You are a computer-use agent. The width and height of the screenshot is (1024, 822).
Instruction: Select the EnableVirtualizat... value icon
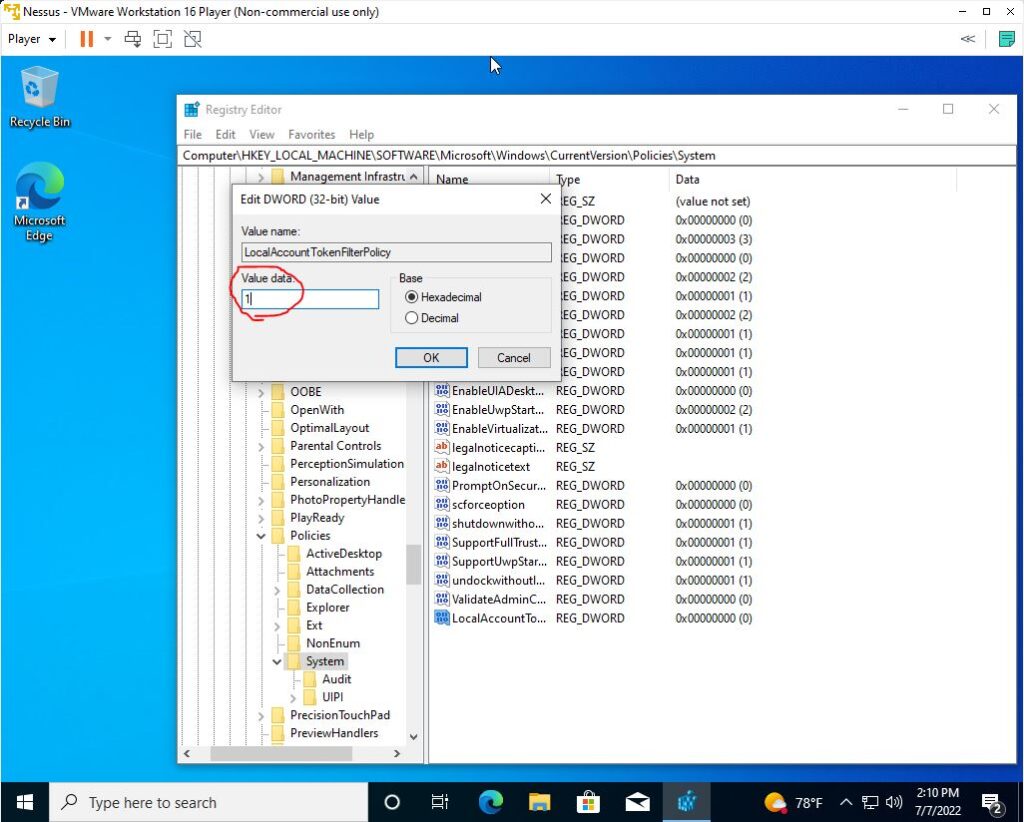click(x=441, y=428)
